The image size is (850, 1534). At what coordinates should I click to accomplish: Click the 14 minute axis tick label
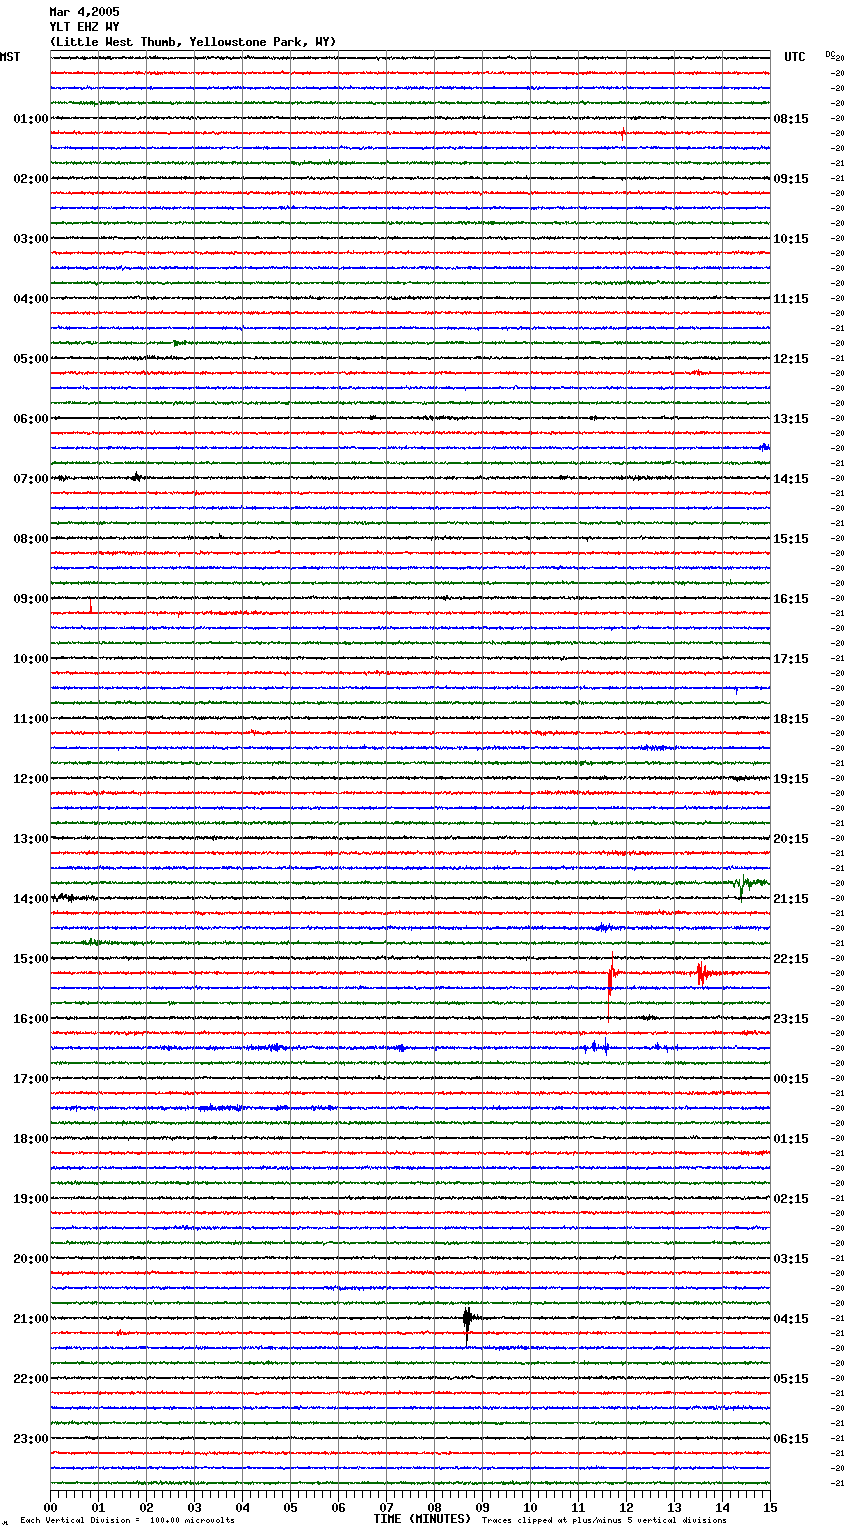722,1508
